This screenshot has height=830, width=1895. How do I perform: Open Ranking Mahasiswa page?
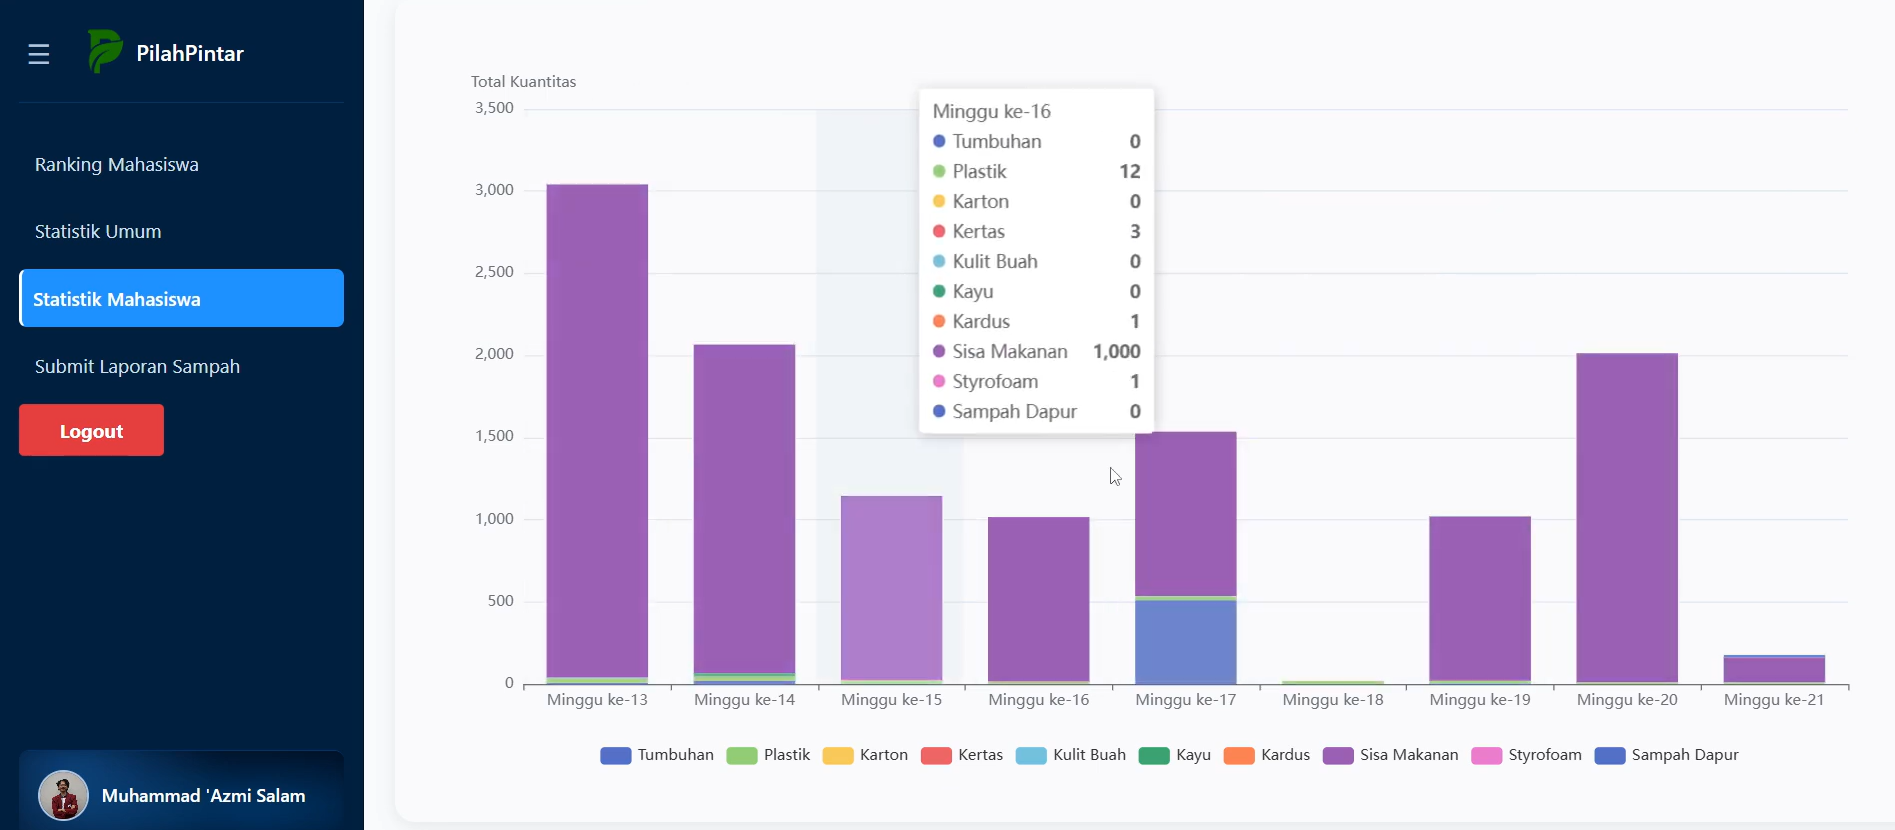[x=117, y=165]
